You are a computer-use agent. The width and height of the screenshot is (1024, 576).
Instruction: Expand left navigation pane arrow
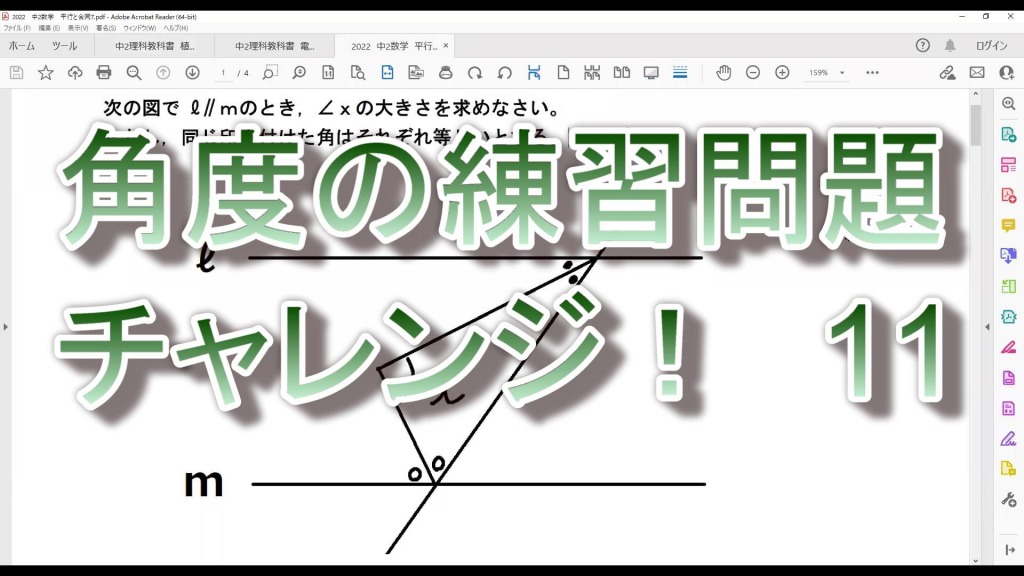[6, 326]
